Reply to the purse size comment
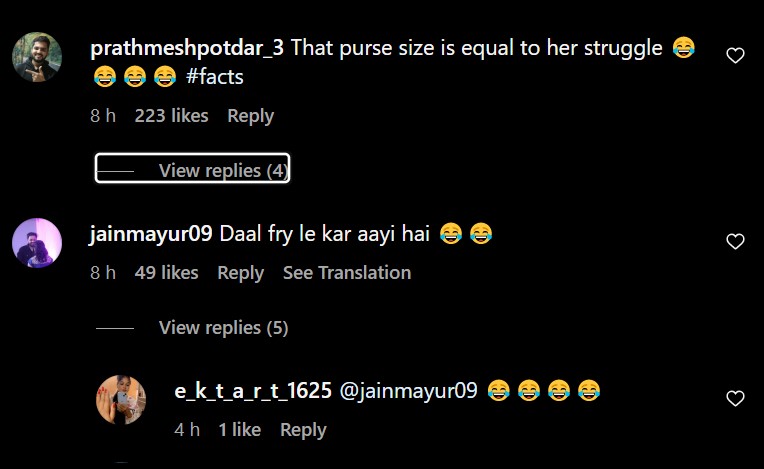 pyautogui.click(x=250, y=116)
